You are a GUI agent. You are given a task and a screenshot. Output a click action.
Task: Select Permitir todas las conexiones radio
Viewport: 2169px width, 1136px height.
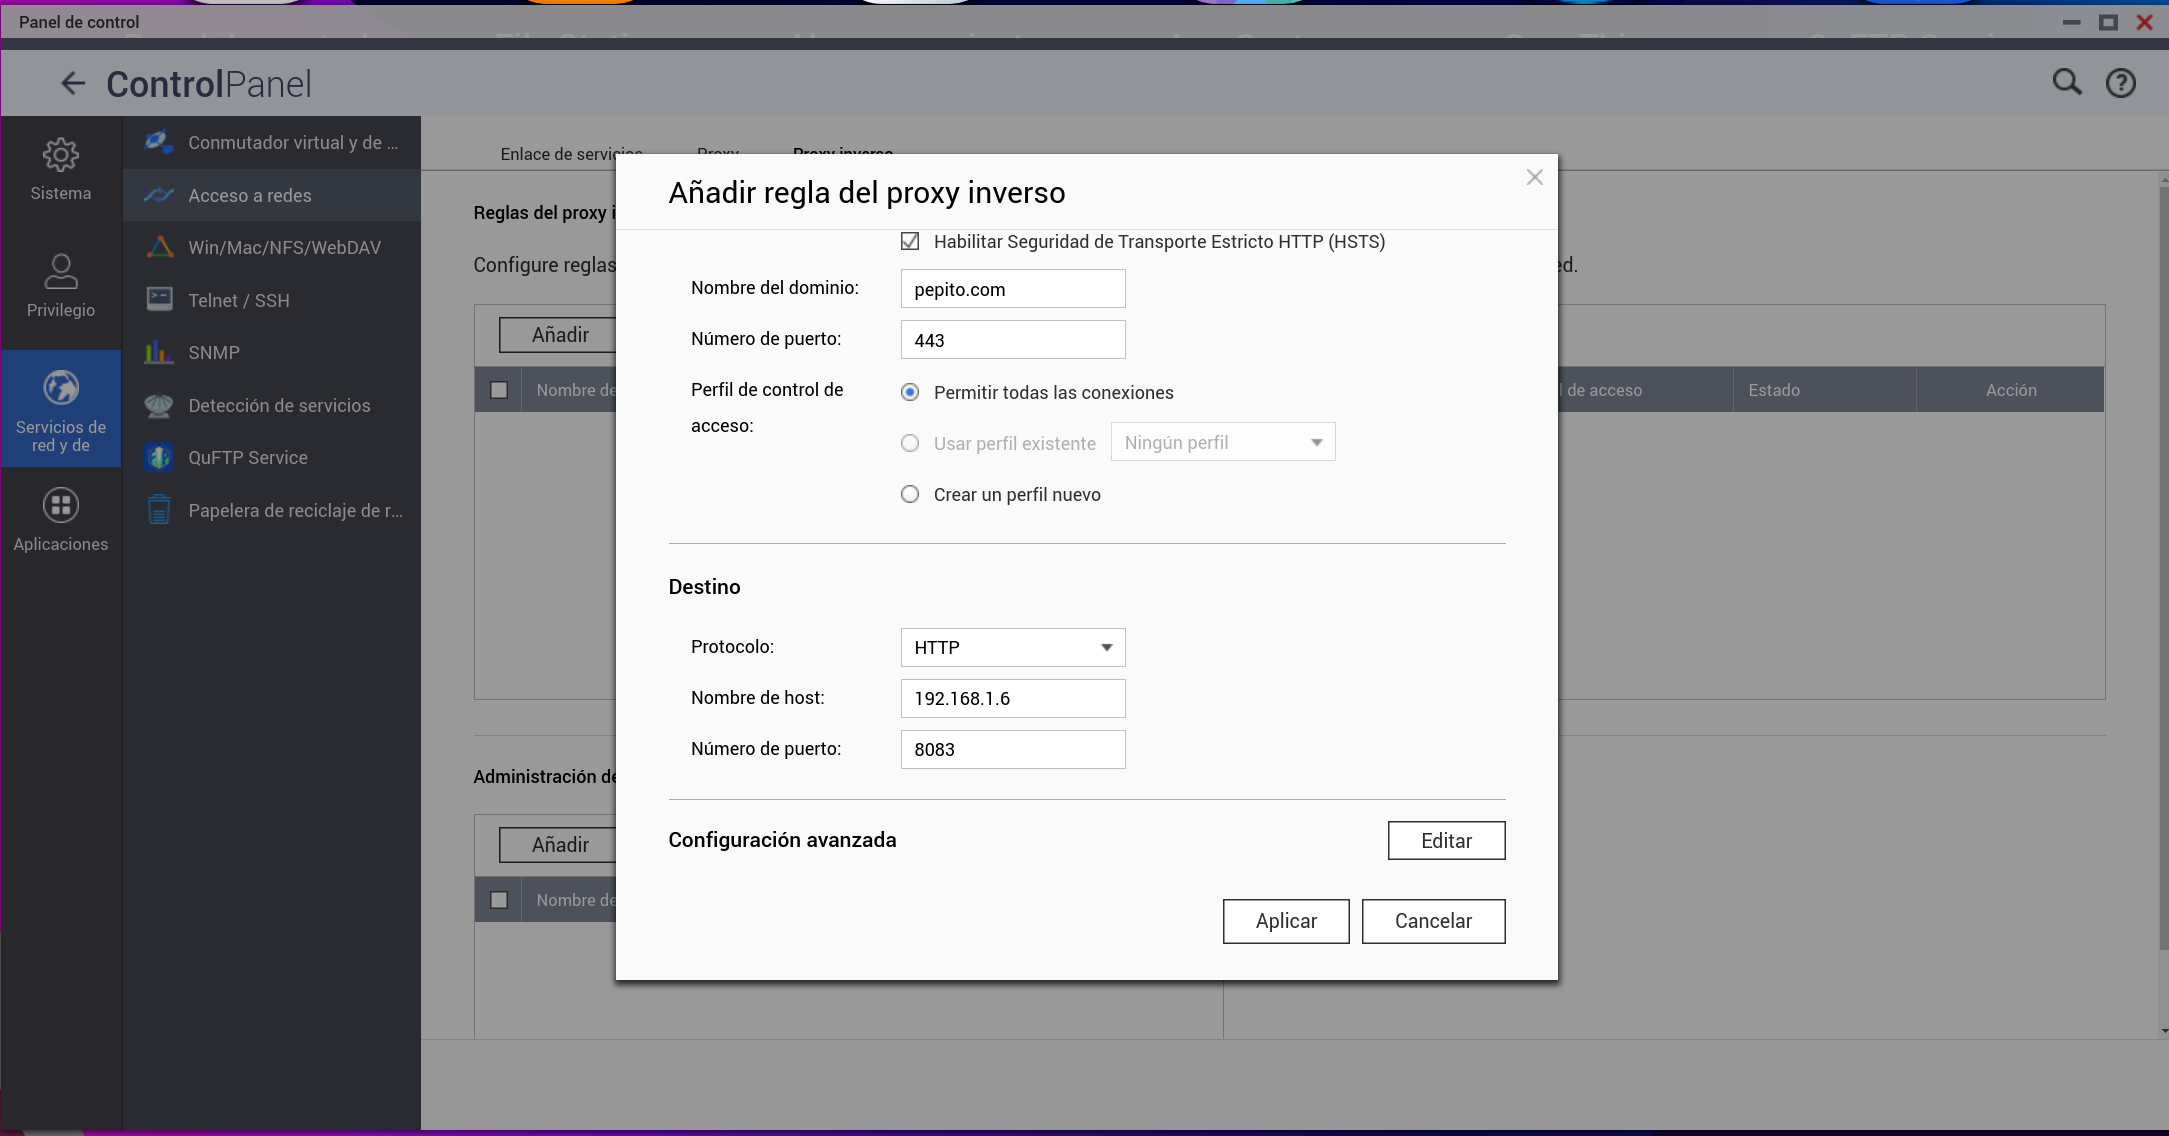point(910,393)
